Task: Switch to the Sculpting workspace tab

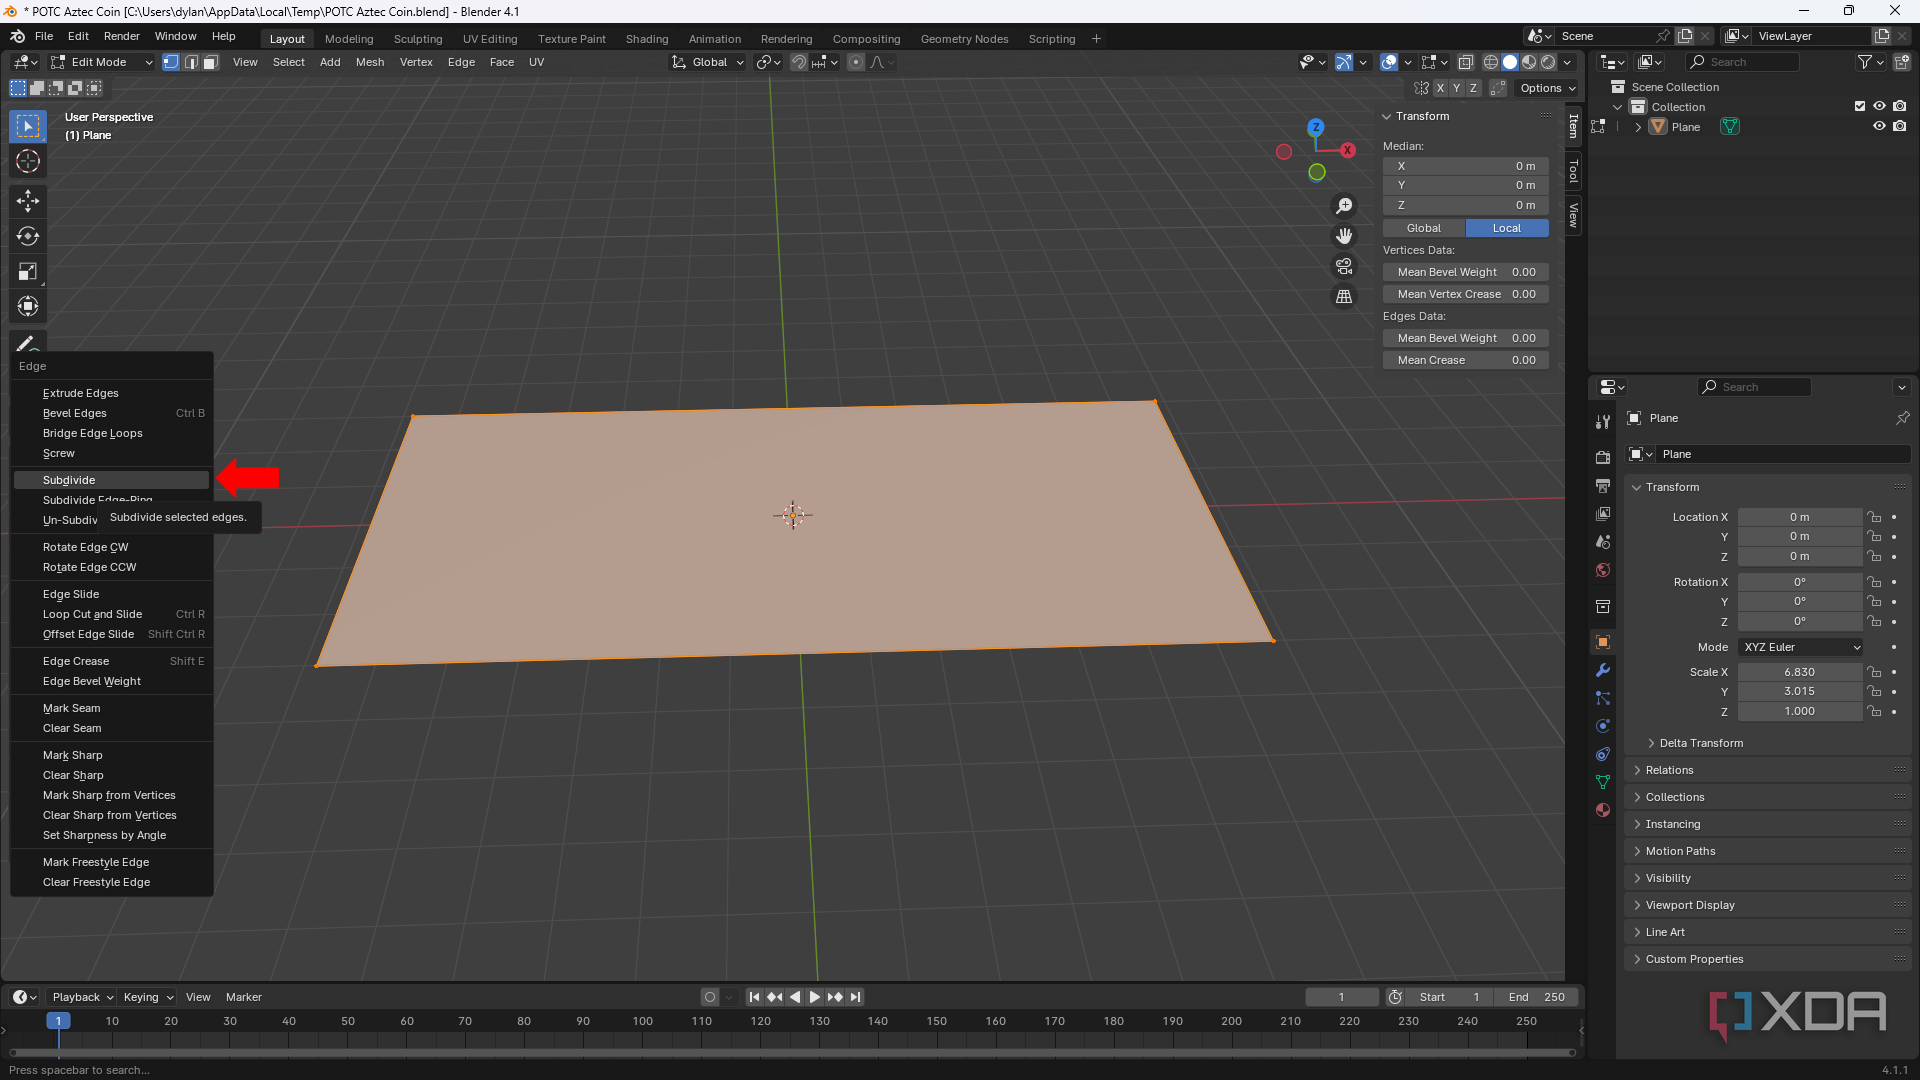Action: point(418,39)
